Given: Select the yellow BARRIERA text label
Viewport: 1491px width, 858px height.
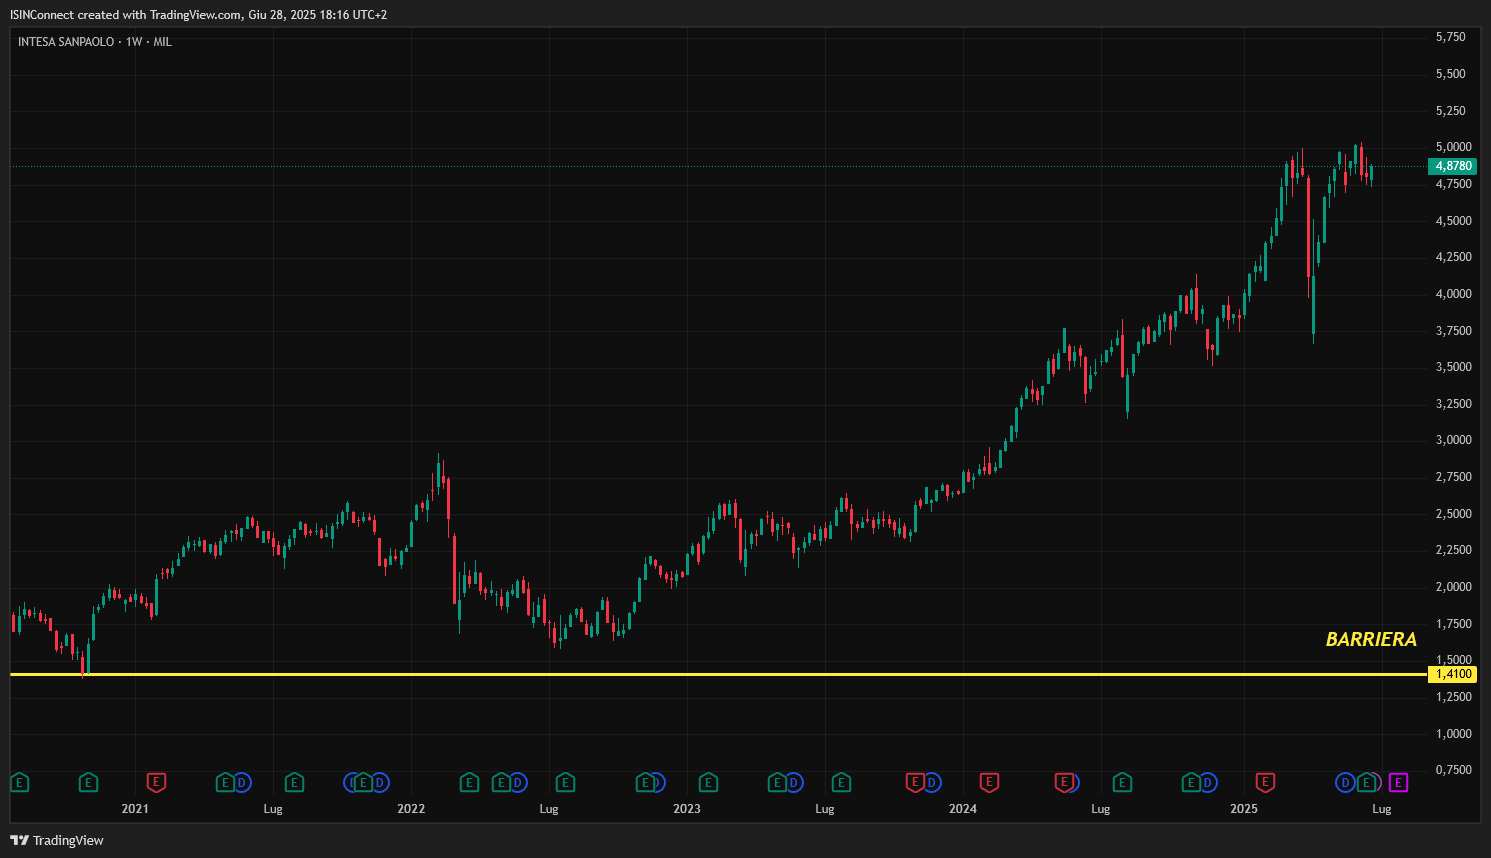Looking at the screenshot, I should (1371, 639).
